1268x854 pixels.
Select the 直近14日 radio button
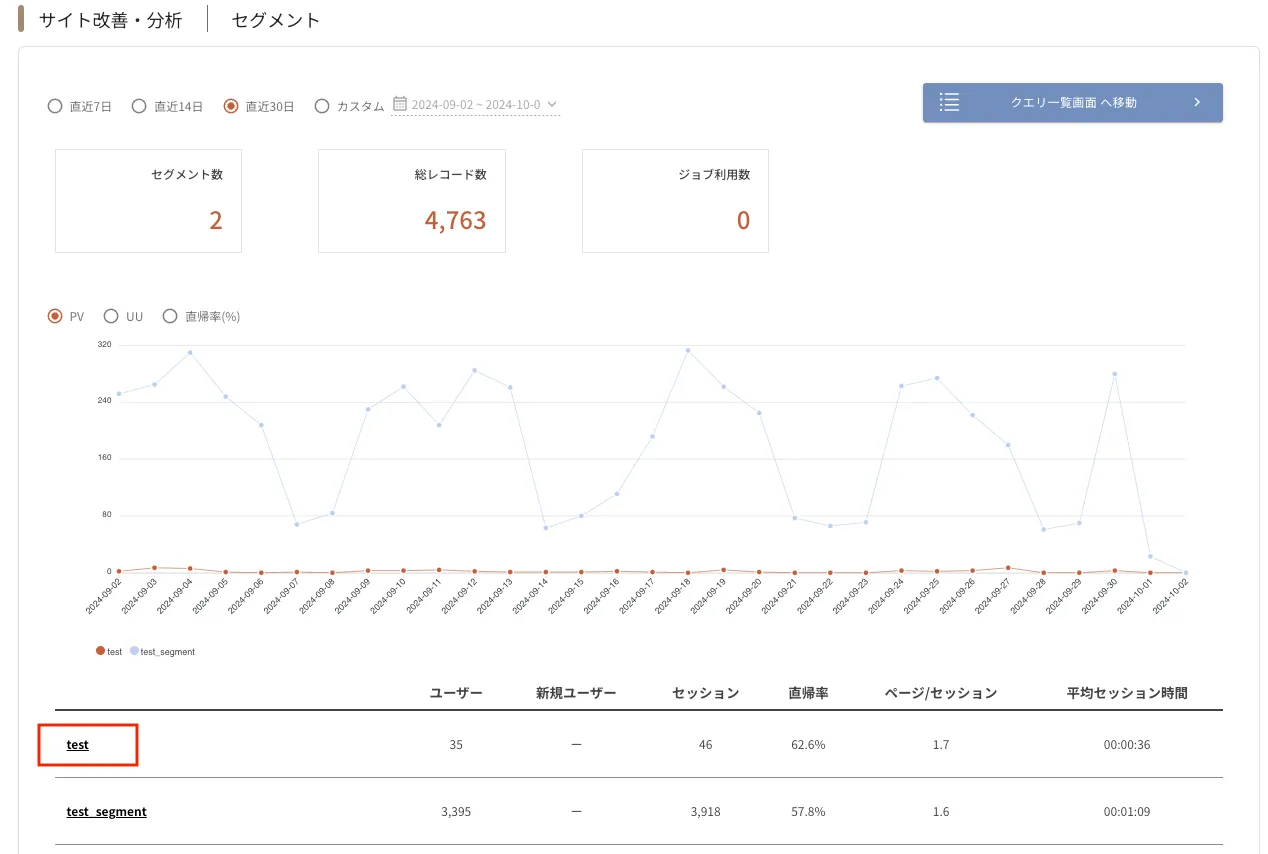(x=139, y=106)
